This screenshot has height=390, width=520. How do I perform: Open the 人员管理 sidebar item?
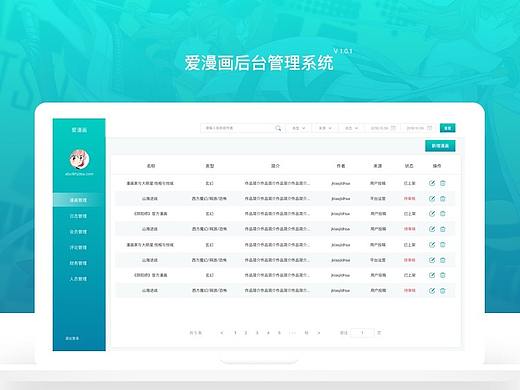click(x=79, y=279)
